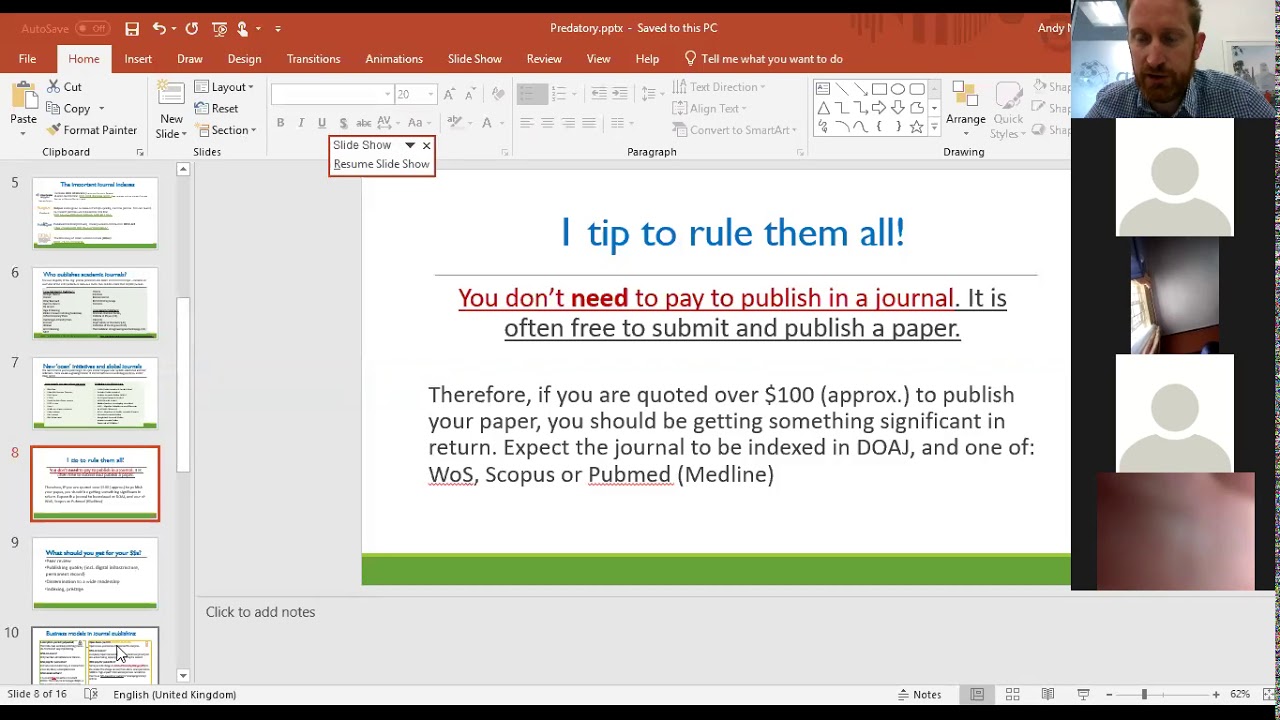The image size is (1280, 720).
Task: Undo the last action
Action: pos(159,29)
